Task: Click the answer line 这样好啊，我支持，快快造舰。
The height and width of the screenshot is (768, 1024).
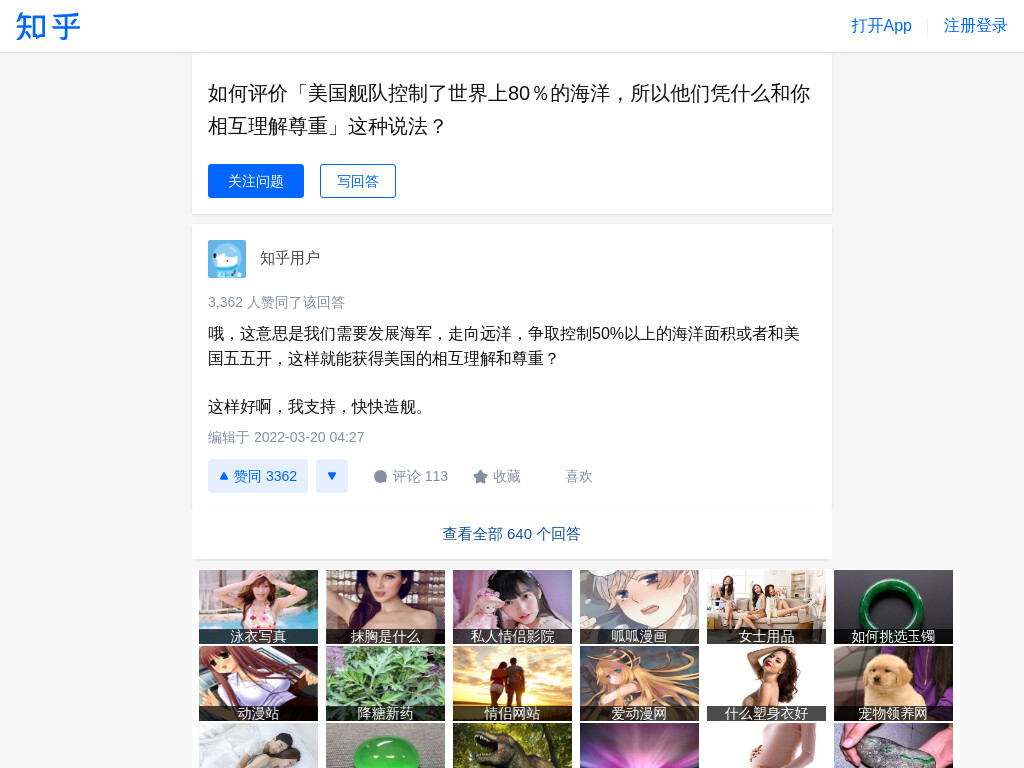Action: click(319, 407)
